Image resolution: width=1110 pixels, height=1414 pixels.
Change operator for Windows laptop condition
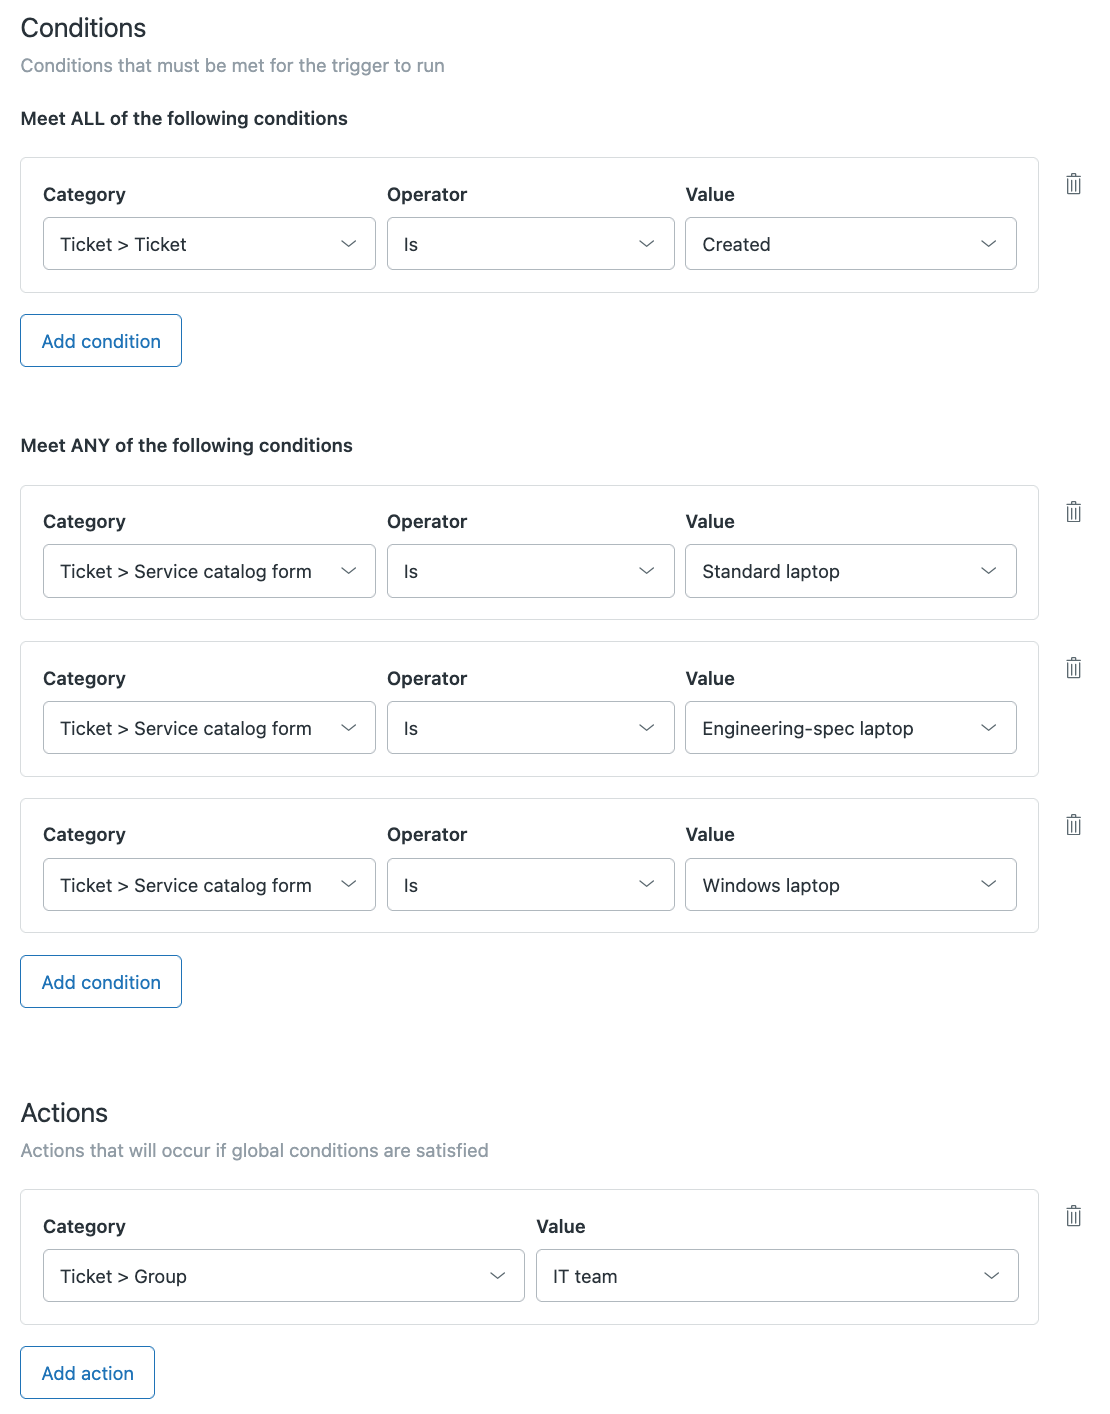[530, 885]
